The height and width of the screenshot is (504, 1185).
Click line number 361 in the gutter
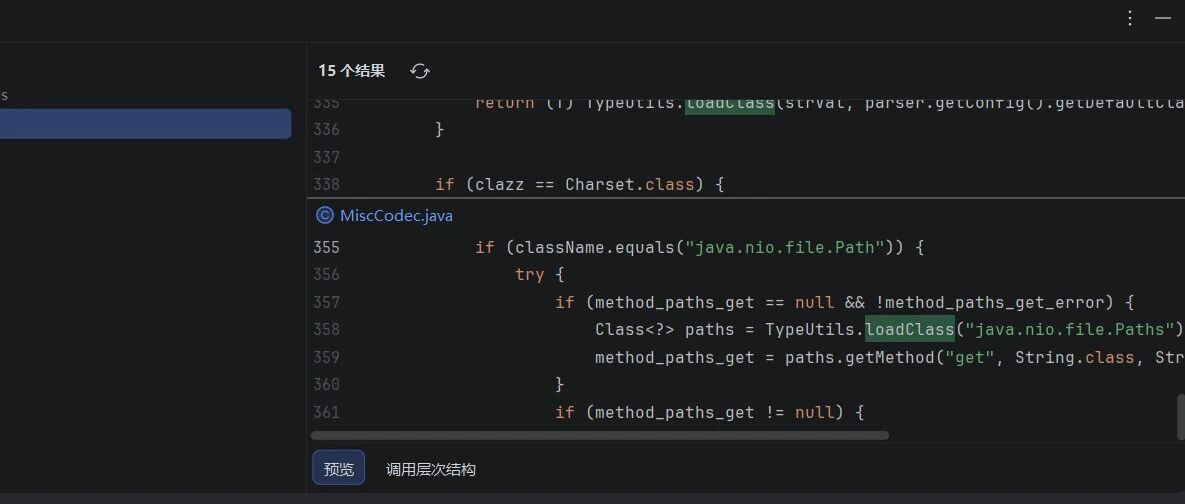point(326,413)
